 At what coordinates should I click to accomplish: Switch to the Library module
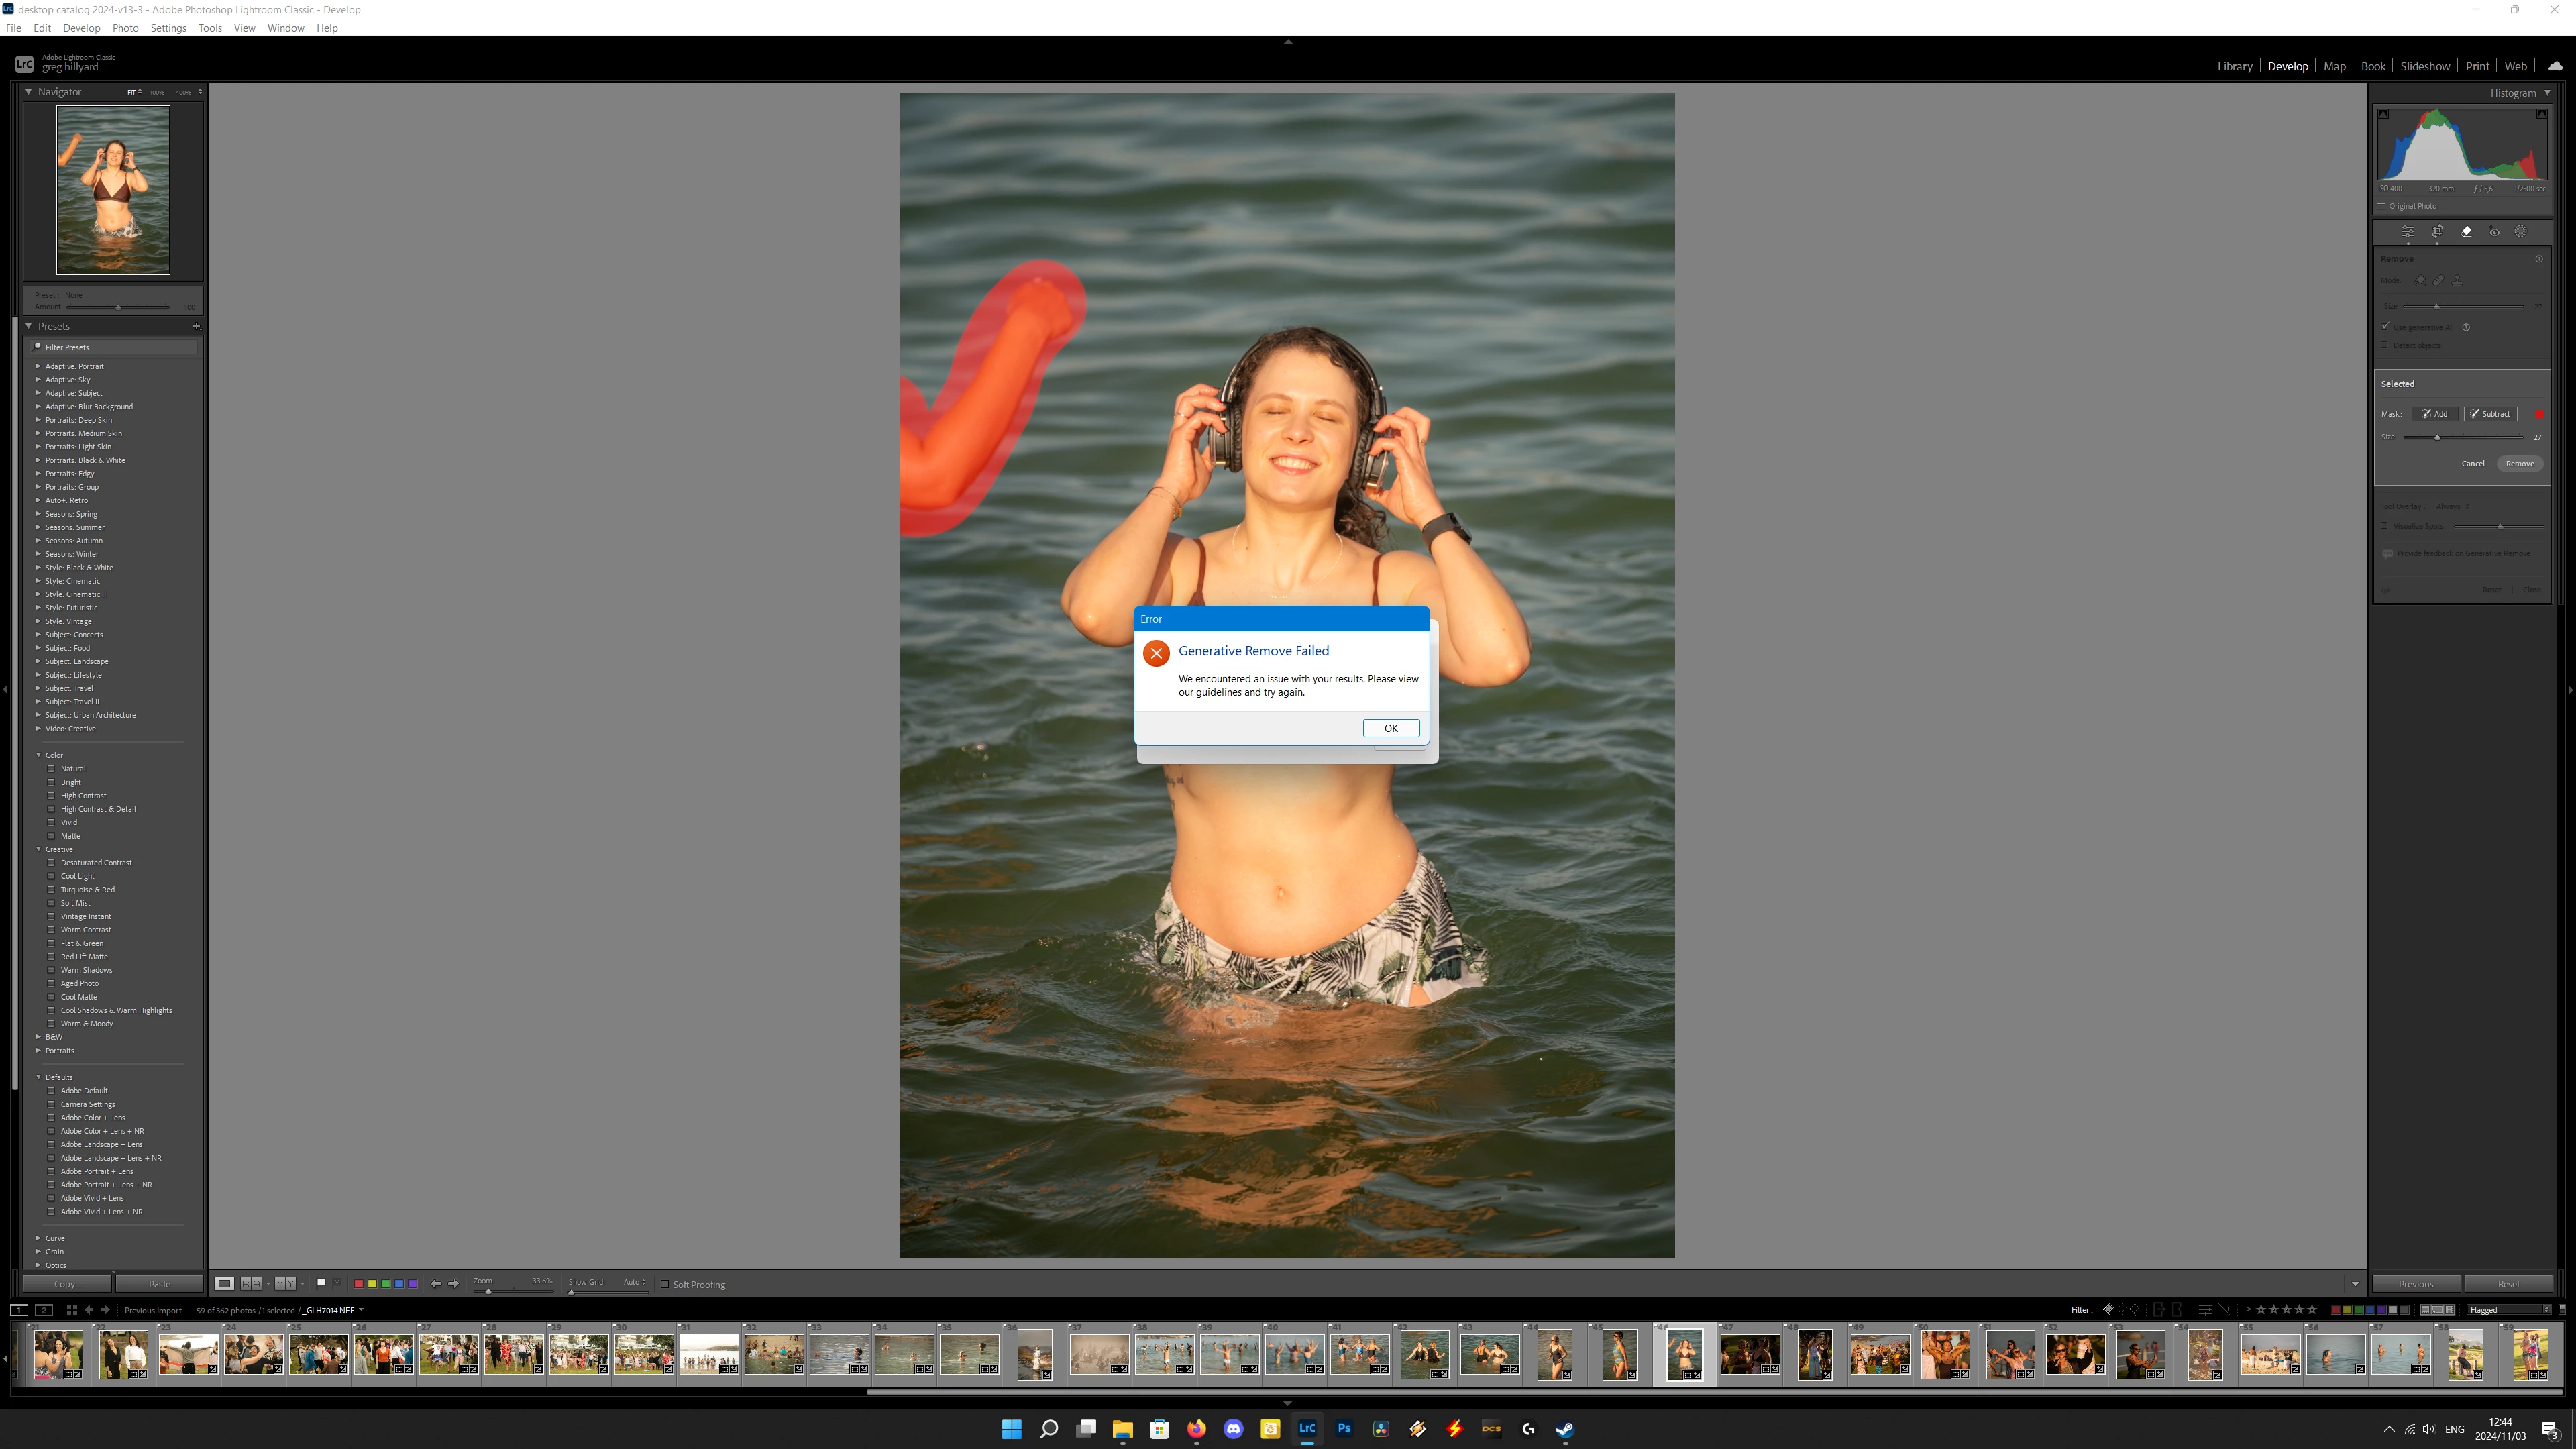2234,67
